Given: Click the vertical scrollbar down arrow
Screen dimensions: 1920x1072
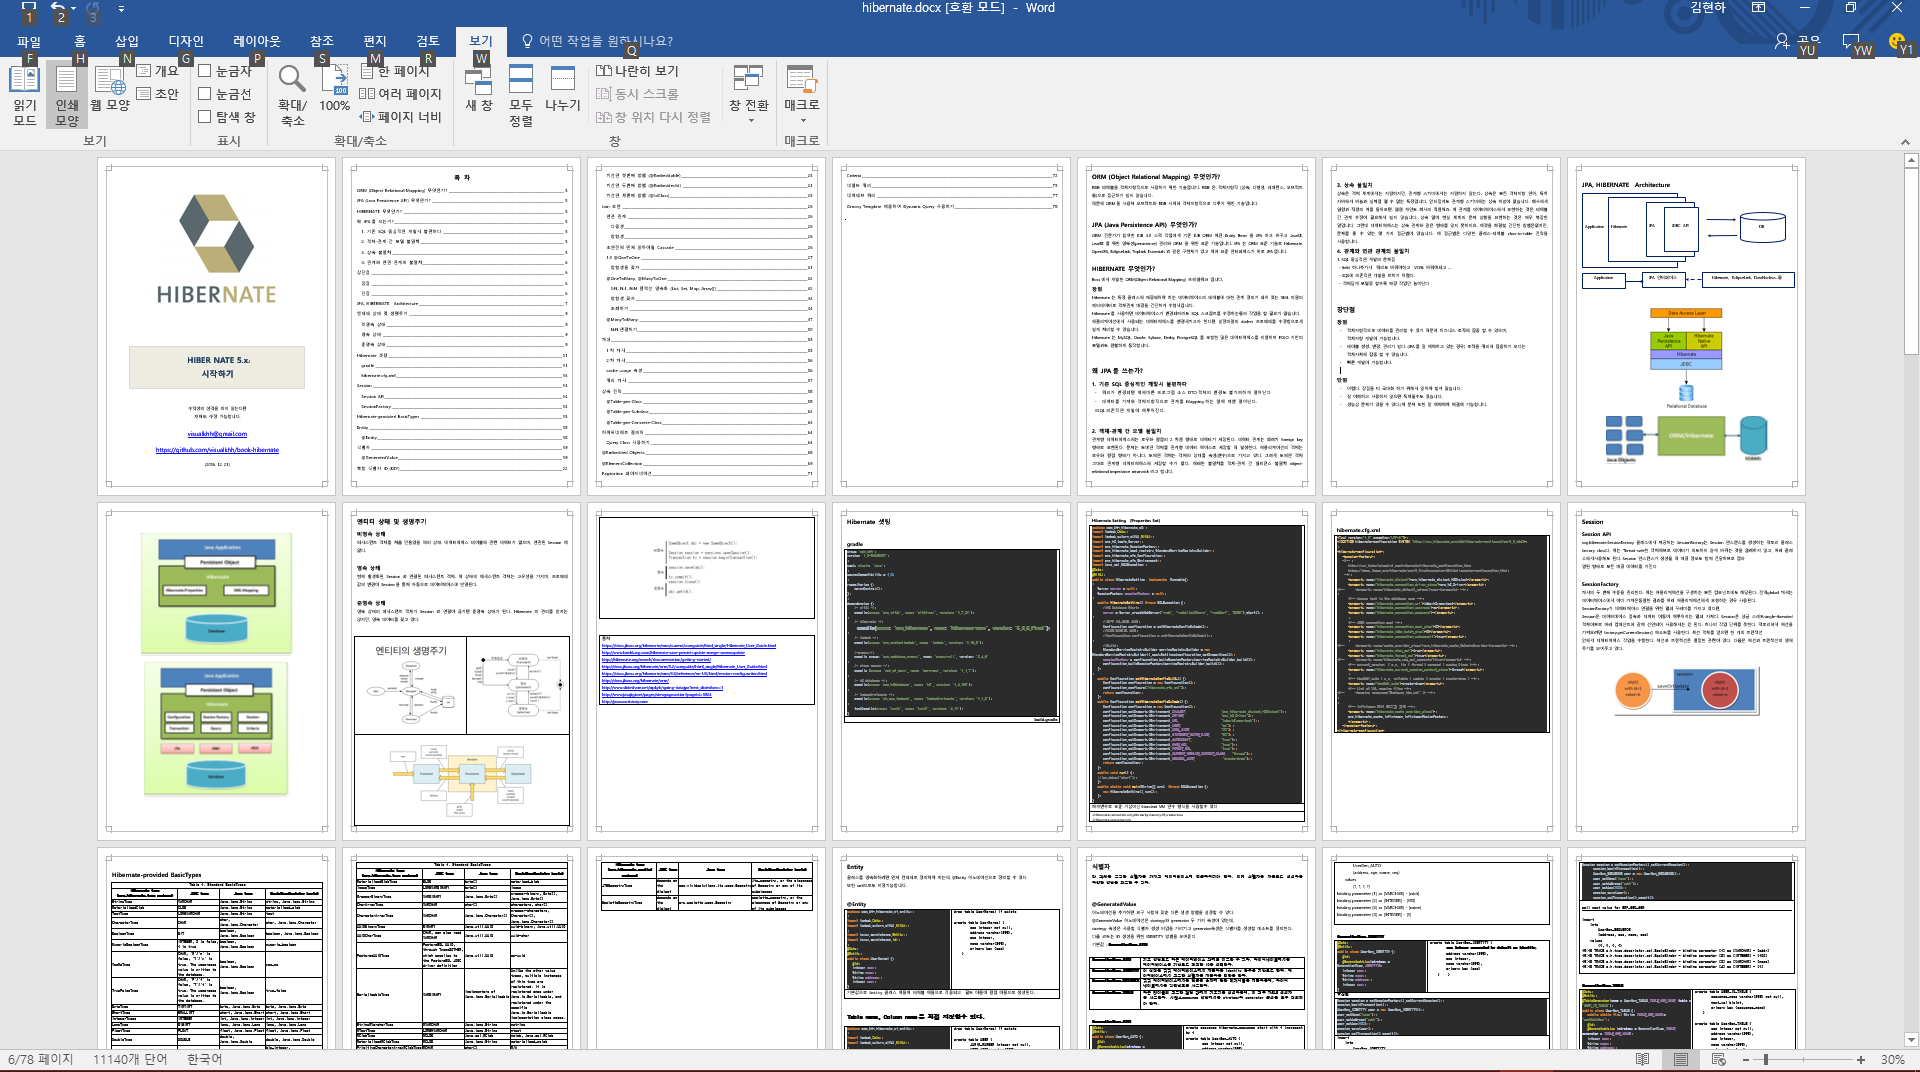Looking at the screenshot, I should pos(1911,1040).
